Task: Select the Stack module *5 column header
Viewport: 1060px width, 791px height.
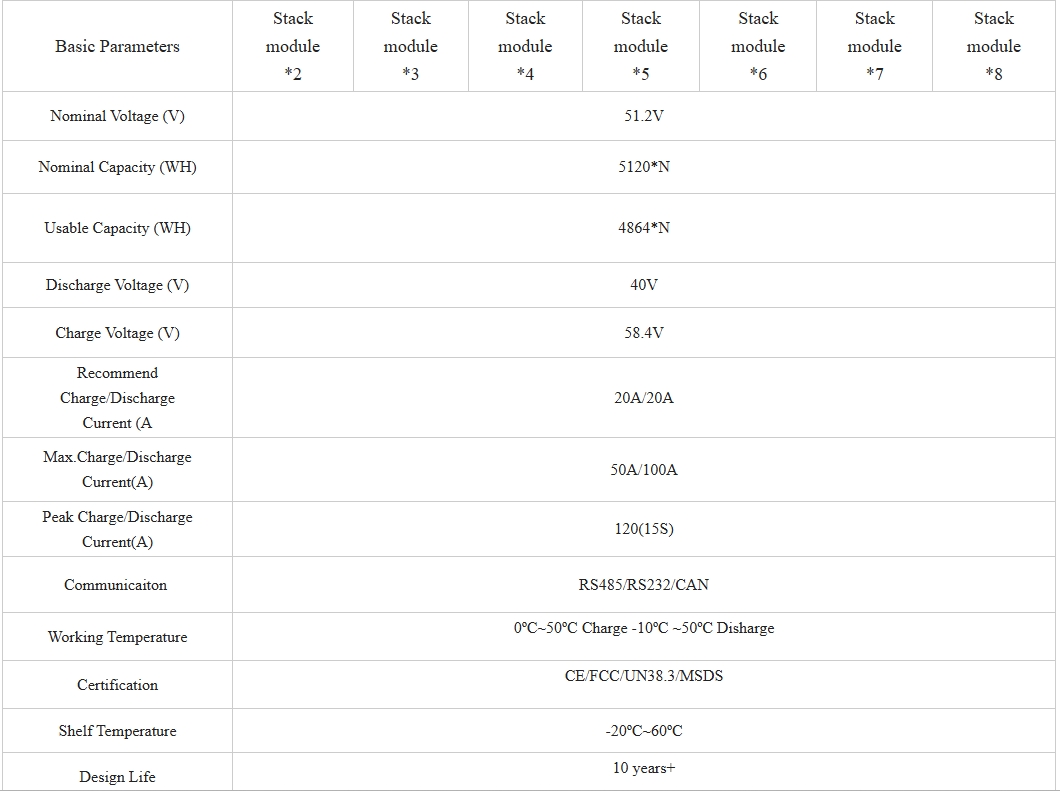Action: 641,46
